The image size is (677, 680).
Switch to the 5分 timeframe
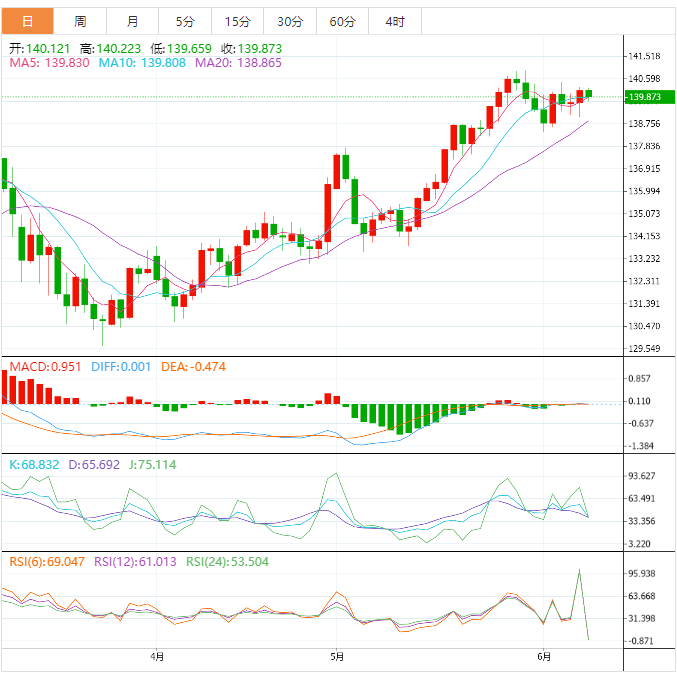(185, 21)
